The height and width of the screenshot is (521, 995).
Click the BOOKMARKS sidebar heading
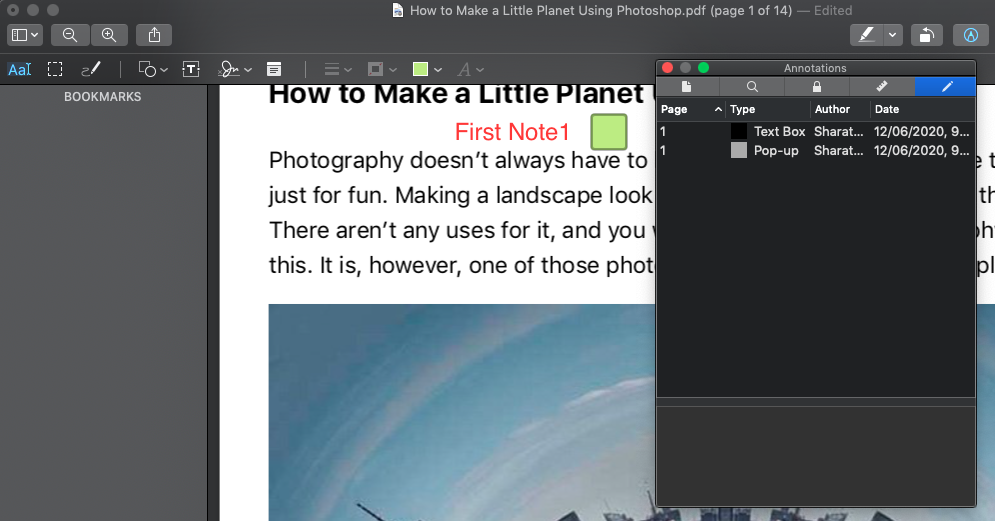point(102,96)
